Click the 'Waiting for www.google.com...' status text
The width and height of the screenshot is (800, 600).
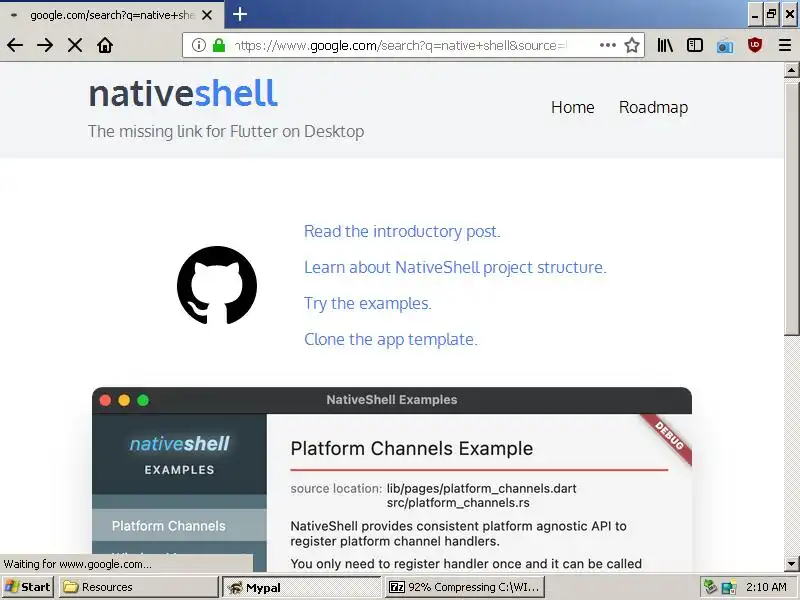78,564
